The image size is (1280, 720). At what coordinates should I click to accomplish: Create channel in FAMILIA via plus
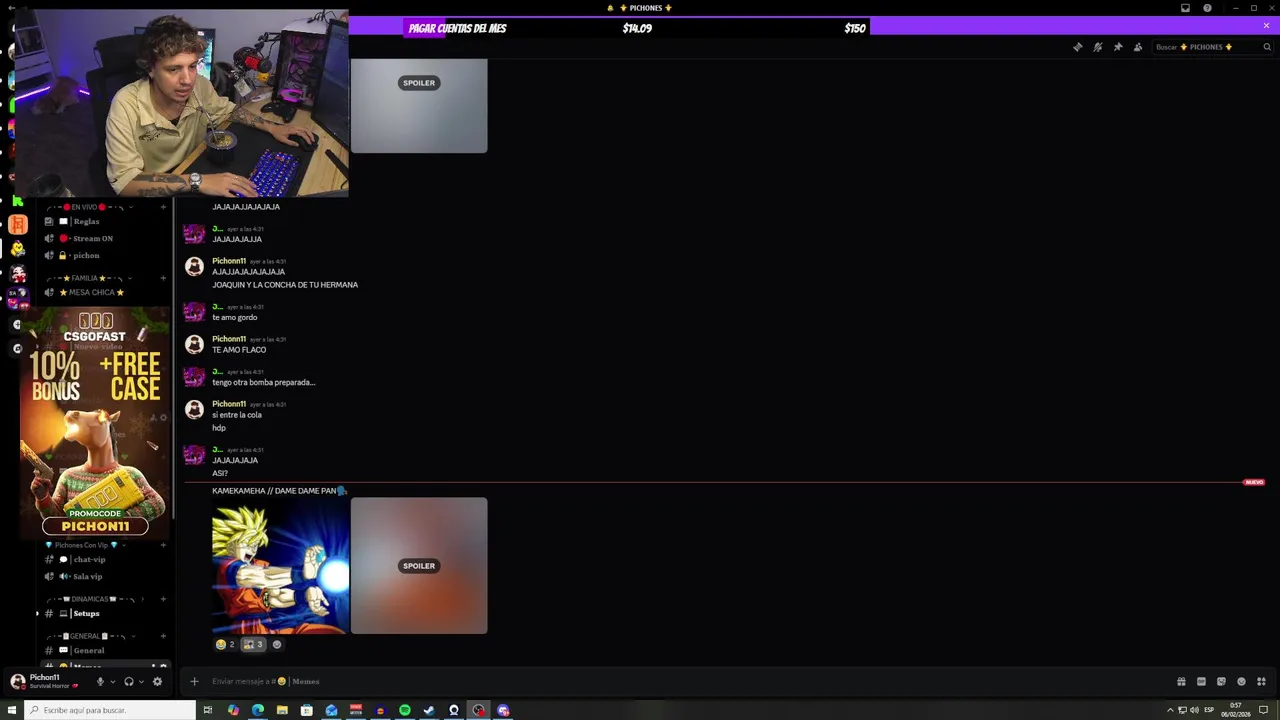(x=163, y=278)
